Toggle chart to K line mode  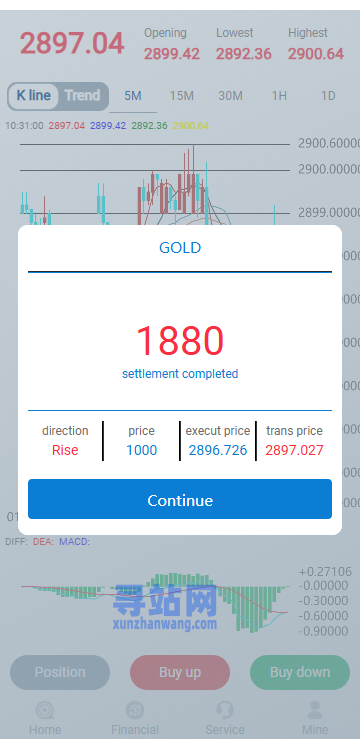(x=33, y=96)
